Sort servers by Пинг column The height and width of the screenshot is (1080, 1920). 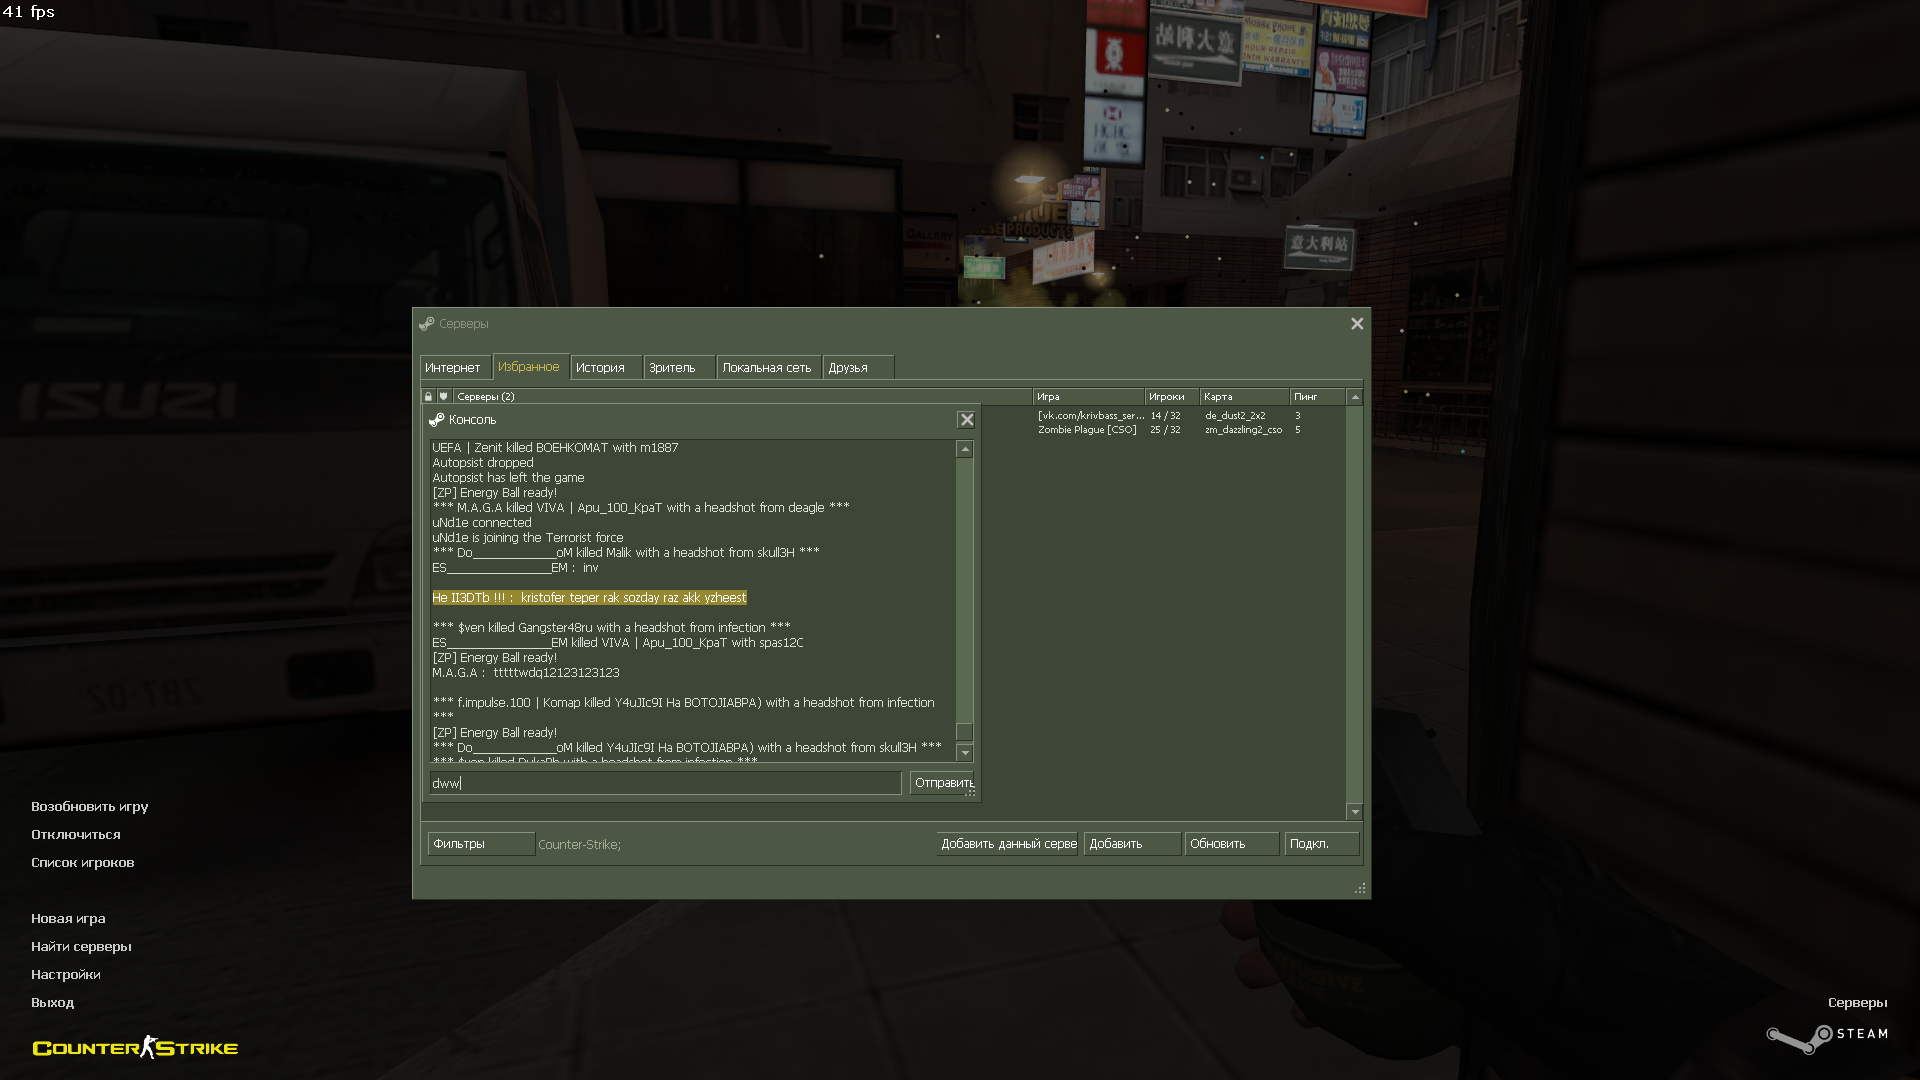coord(1315,397)
